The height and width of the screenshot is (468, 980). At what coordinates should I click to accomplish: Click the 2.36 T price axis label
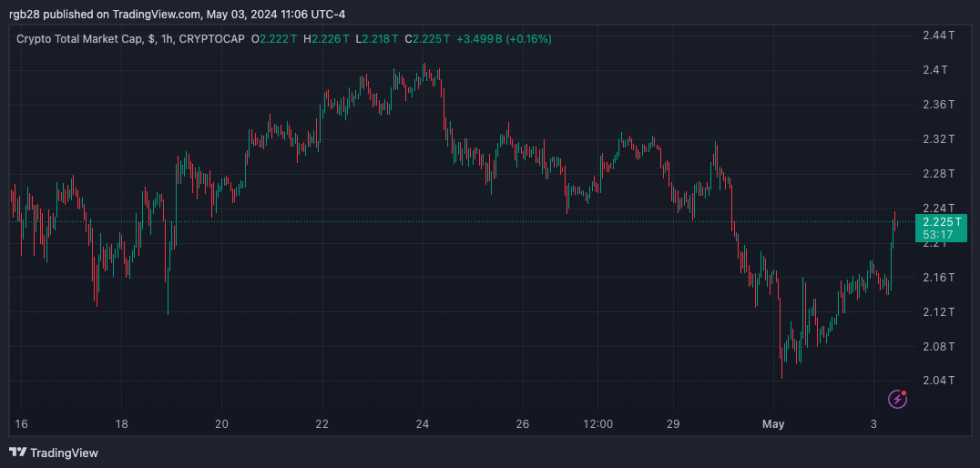(x=938, y=104)
